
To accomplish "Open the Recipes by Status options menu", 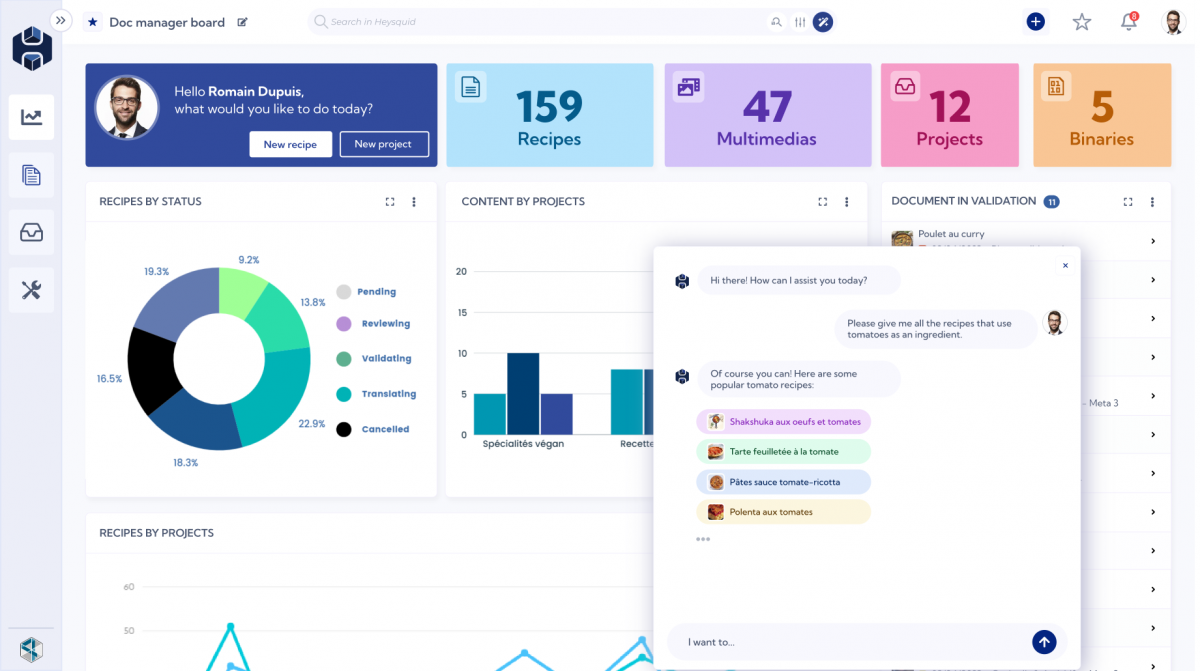I will point(414,201).
